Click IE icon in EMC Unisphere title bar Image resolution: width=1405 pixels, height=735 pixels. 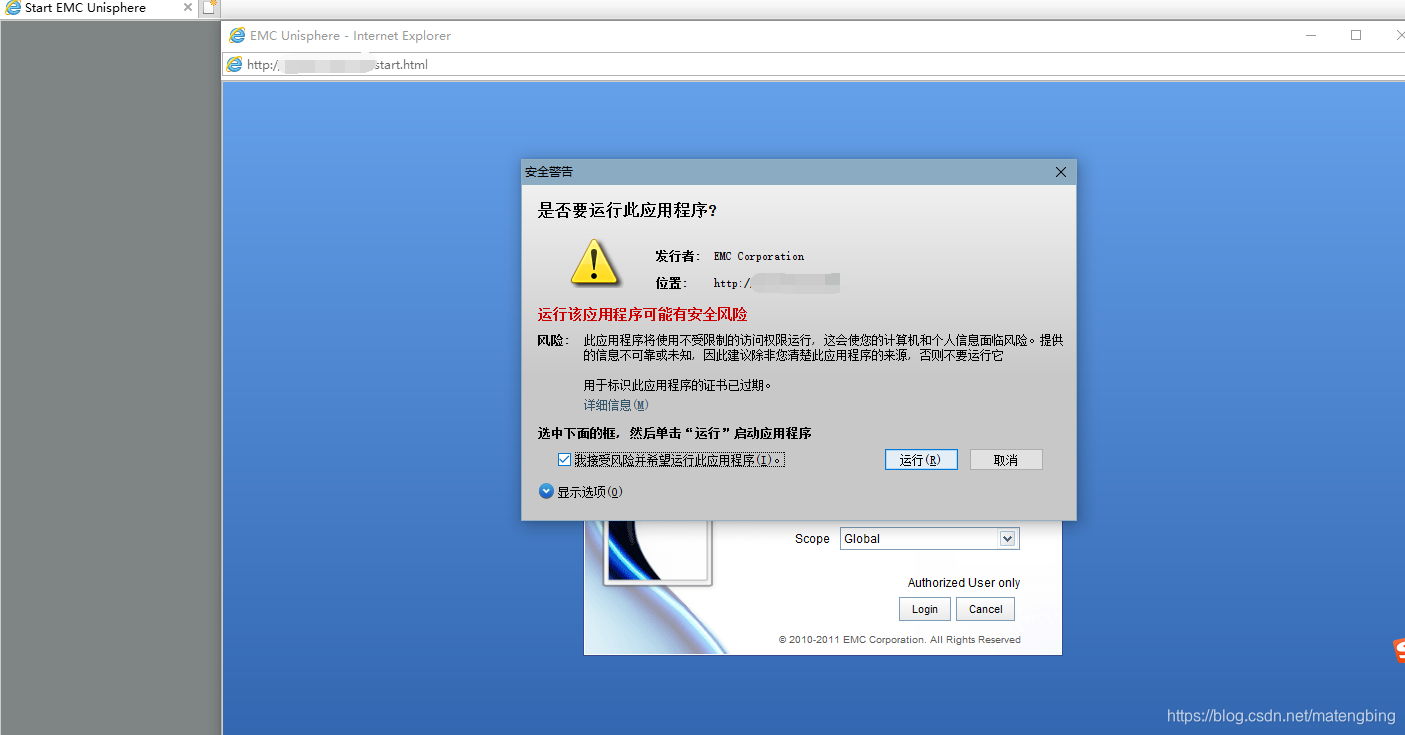point(237,35)
